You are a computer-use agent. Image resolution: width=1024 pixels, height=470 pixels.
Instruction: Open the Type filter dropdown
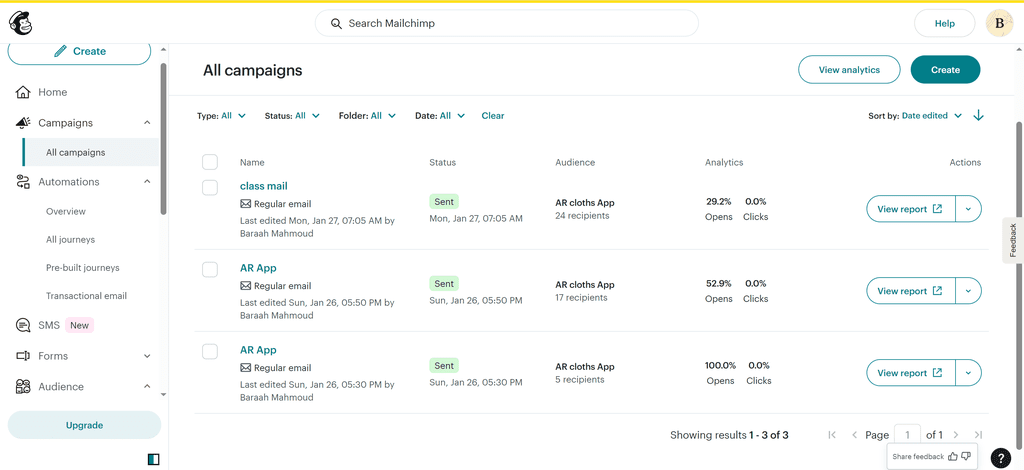(x=221, y=116)
